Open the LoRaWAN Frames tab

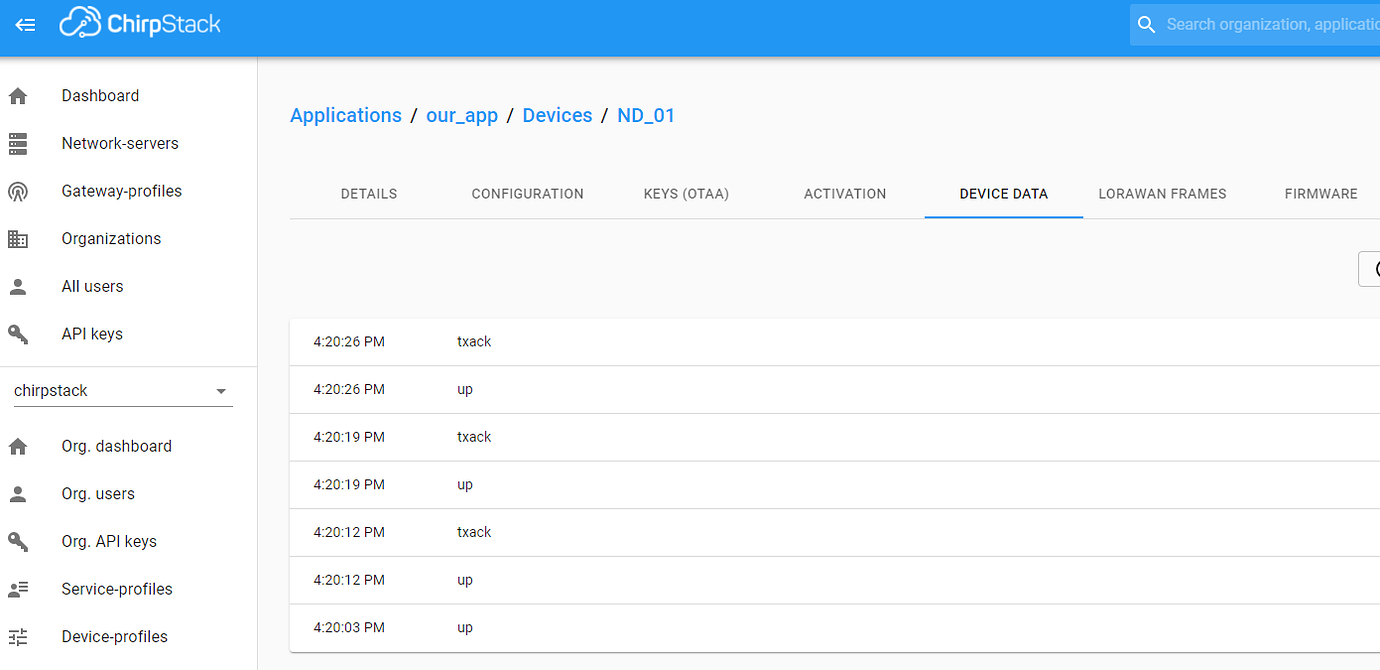[x=1162, y=194]
